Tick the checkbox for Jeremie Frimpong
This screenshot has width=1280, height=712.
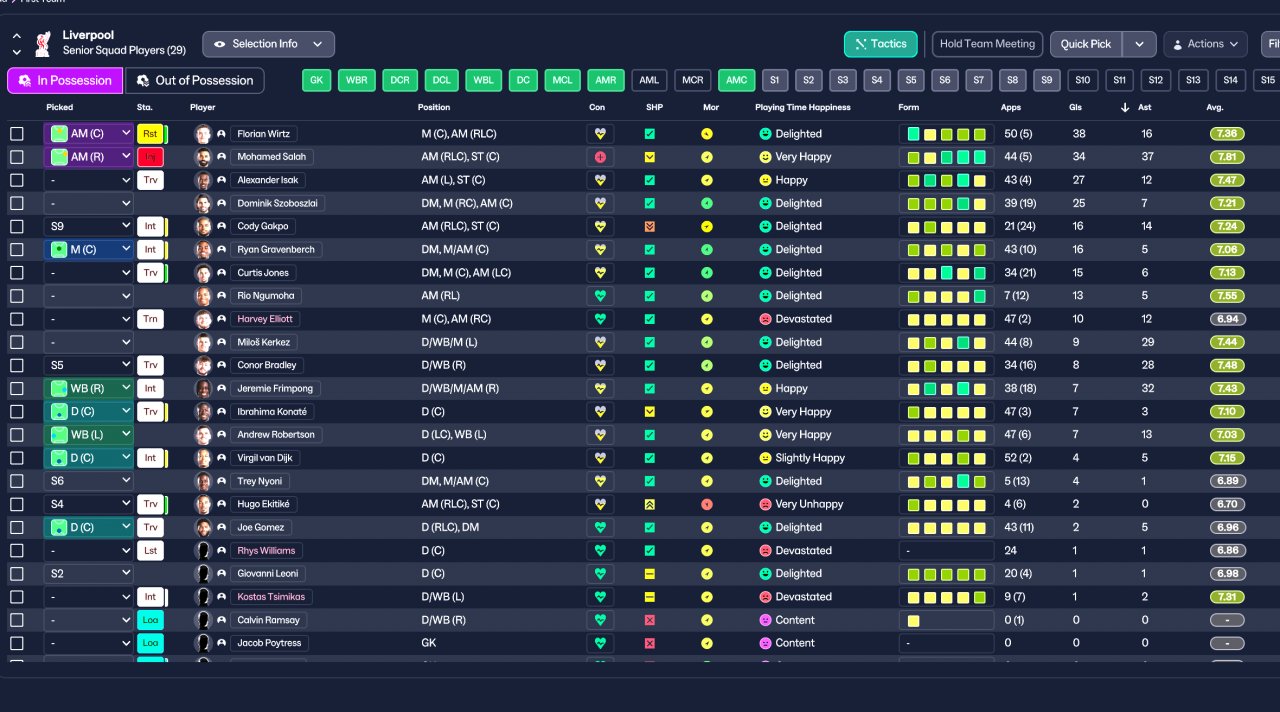[x=17, y=389]
